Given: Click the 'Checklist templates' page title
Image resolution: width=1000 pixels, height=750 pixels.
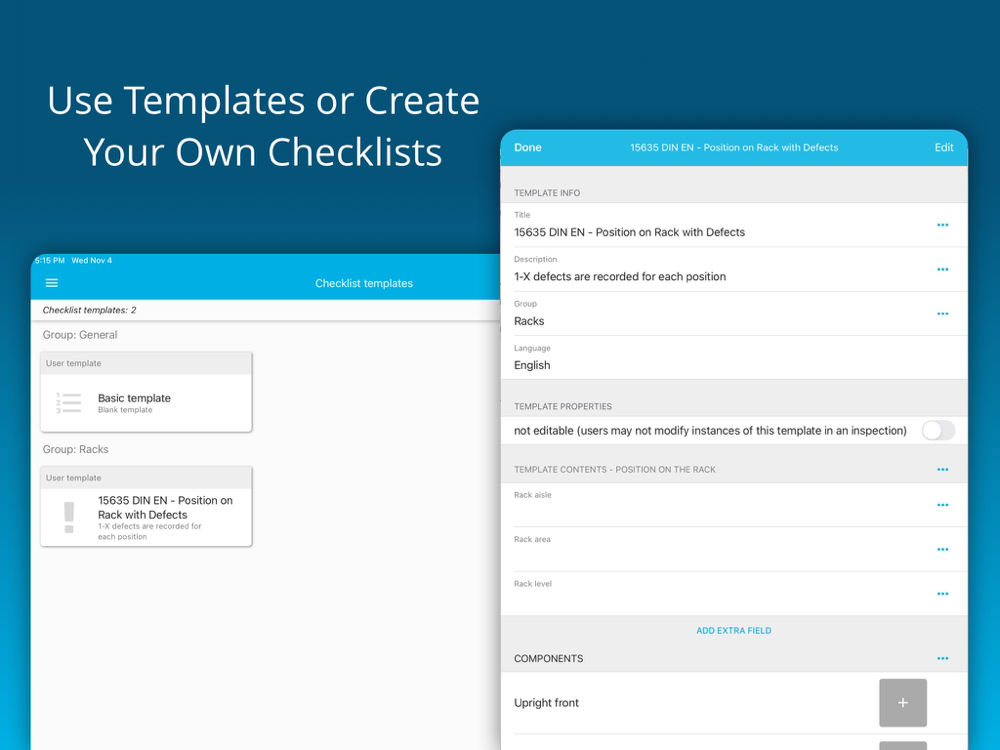Looking at the screenshot, I should click(x=364, y=283).
